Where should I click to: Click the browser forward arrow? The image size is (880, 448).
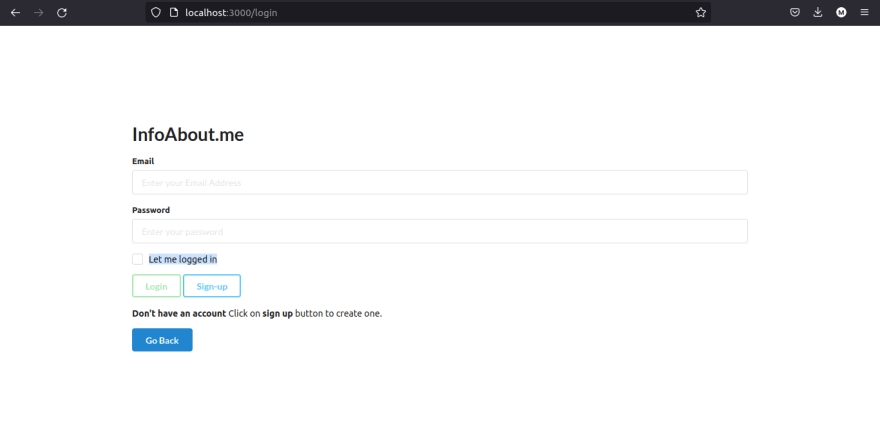(38, 12)
